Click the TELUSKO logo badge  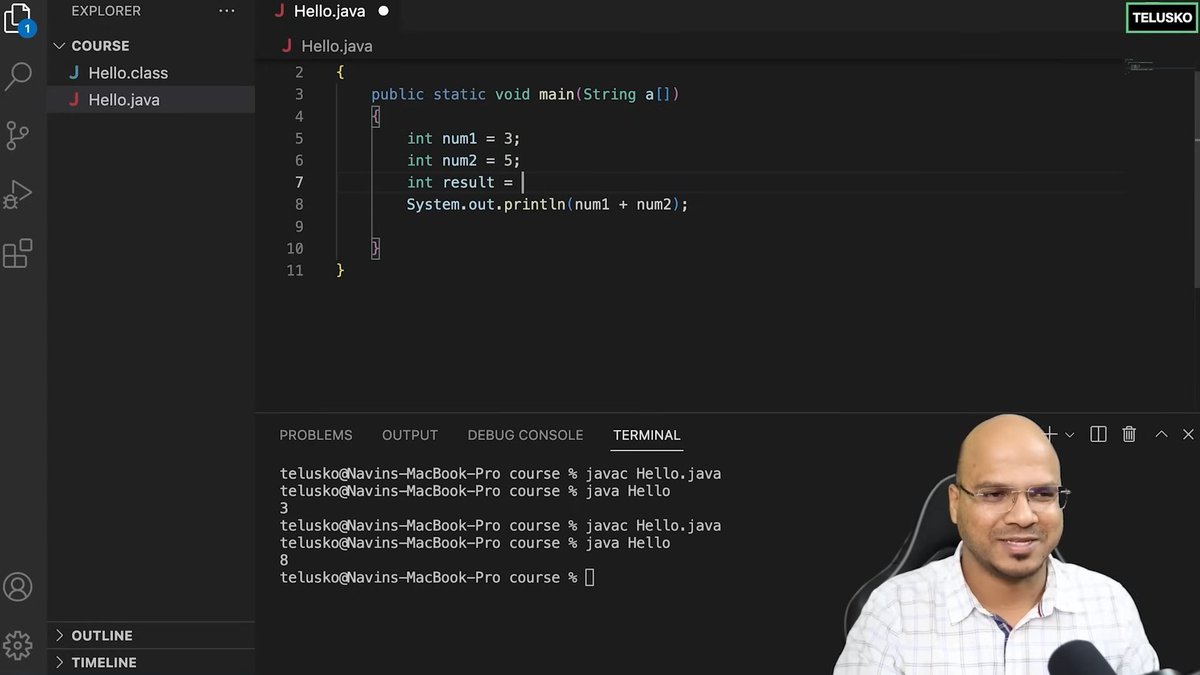[x=1162, y=17]
